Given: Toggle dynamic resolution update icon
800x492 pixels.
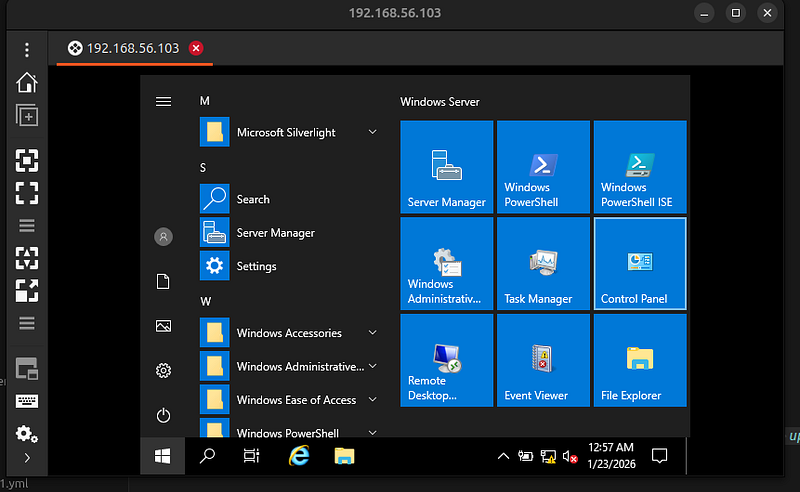Looking at the screenshot, I should tap(27, 258).
